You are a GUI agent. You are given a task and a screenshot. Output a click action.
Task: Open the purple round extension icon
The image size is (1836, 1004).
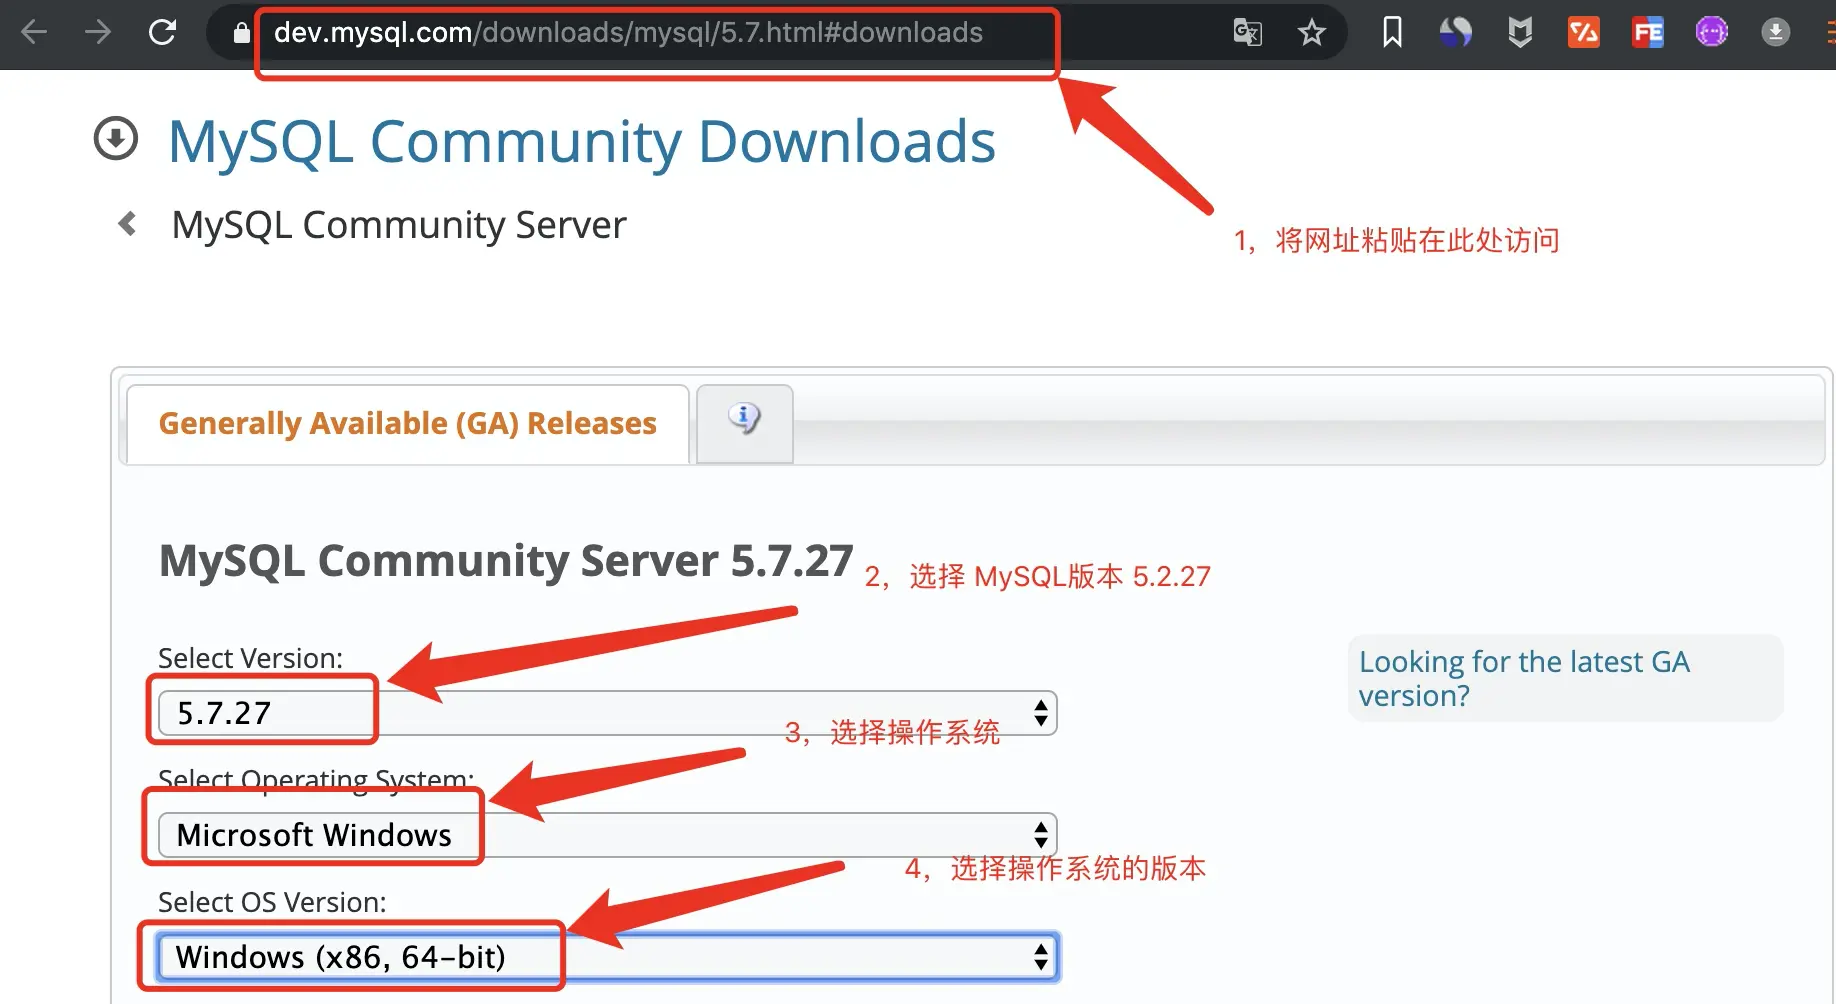click(x=1712, y=33)
